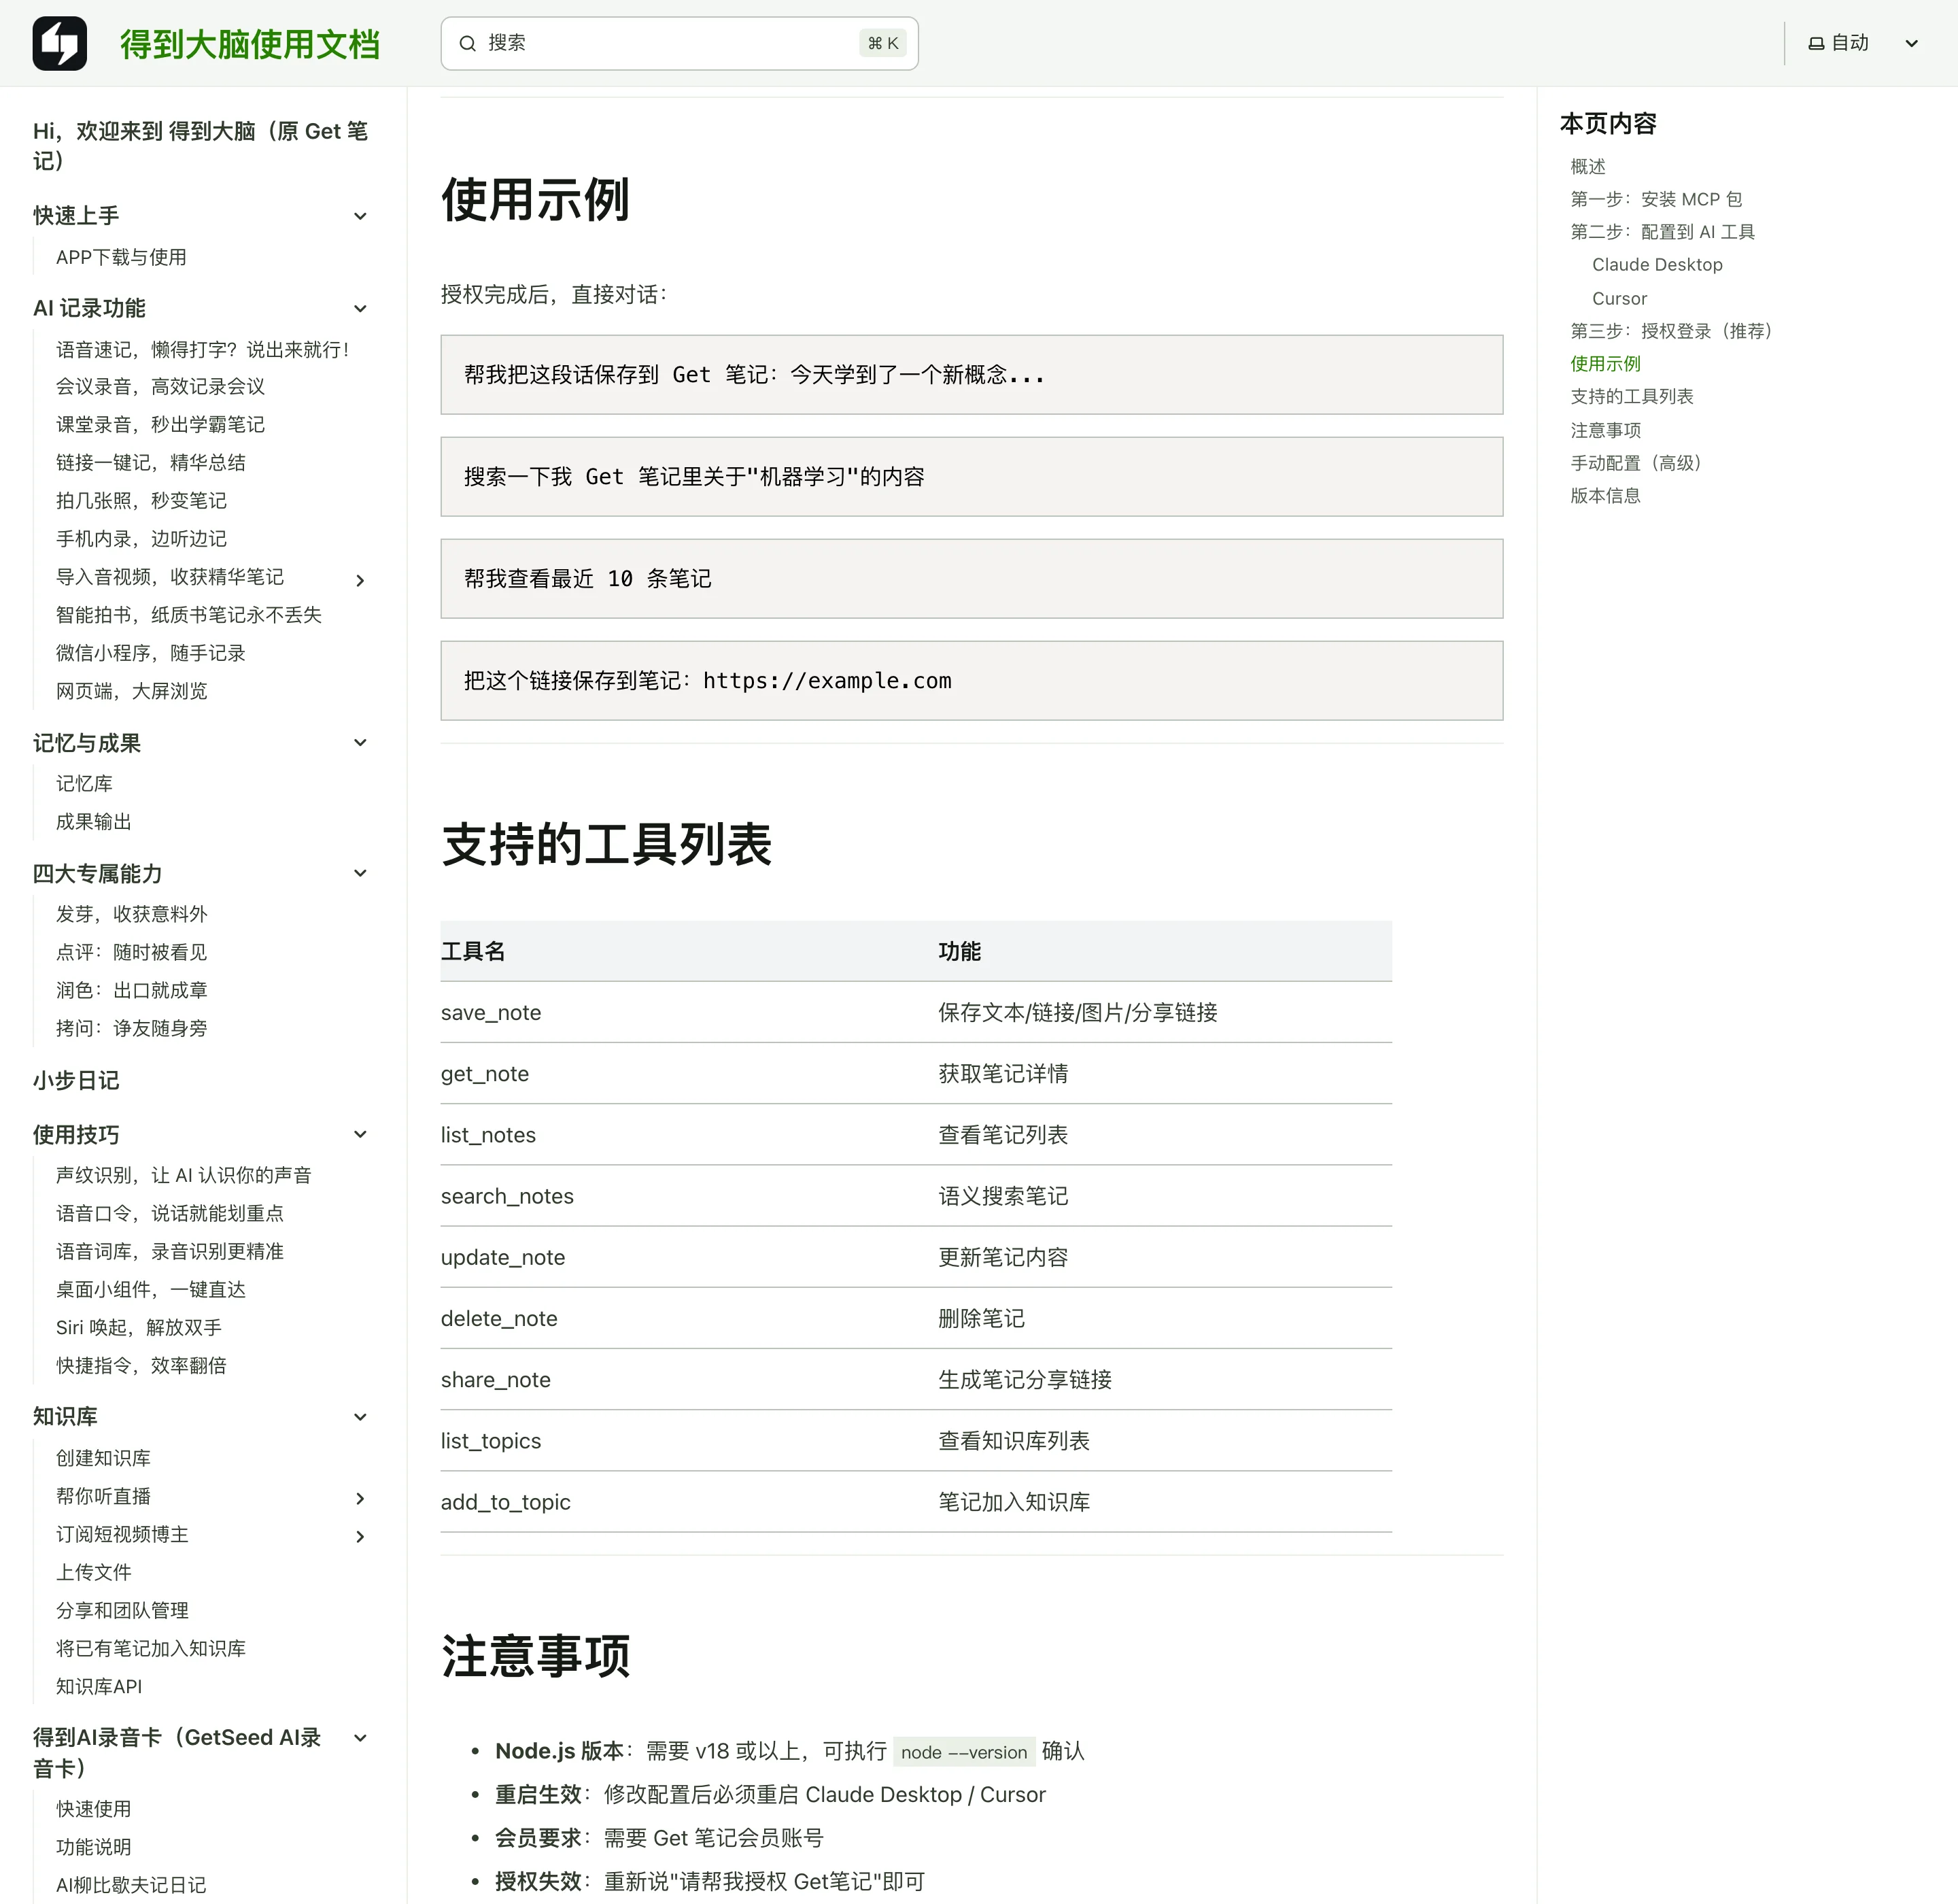Open 分享和团队管理 sidebar item
The width and height of the screenshot is (1958, 1904).
pyautogui.click(x=122, y=1609)
